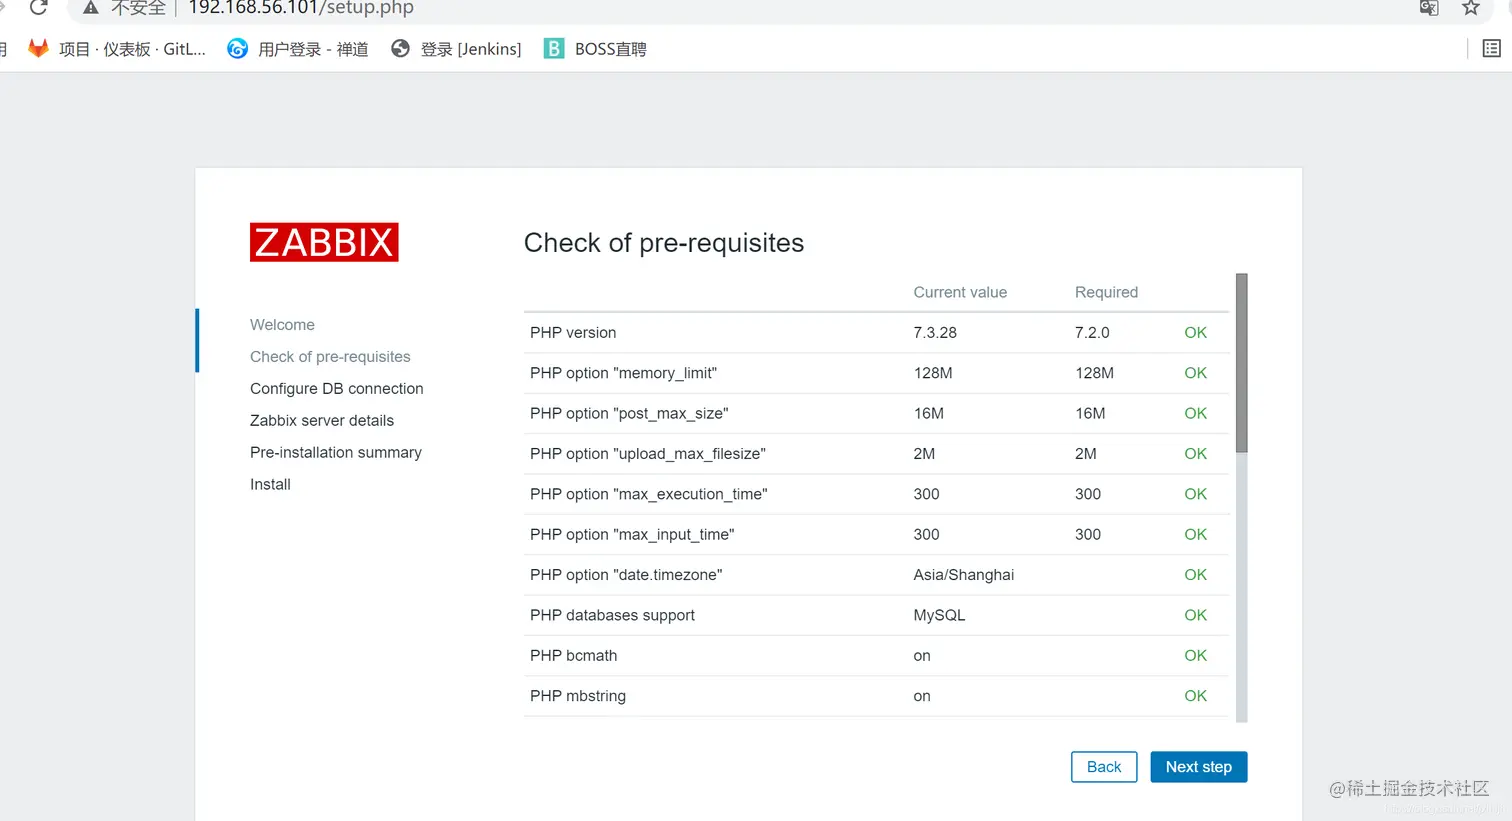Click PHP option "post_max_size" label

tap(629, 414)
